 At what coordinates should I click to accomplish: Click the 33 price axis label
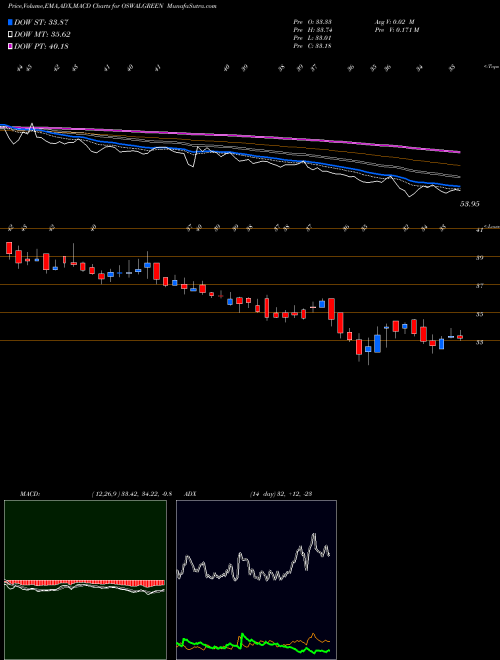(x=479, y=343)
